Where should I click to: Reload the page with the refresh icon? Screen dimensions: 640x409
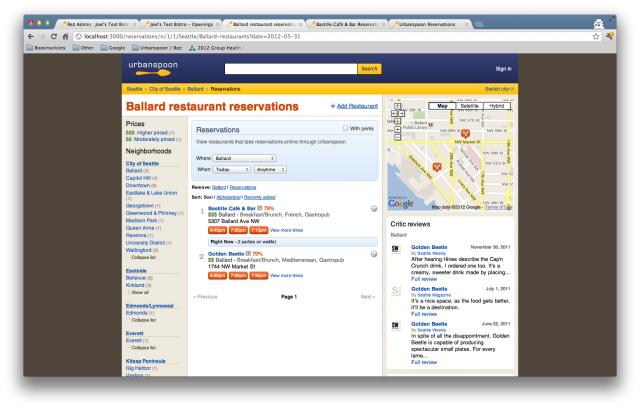(53, 36)
